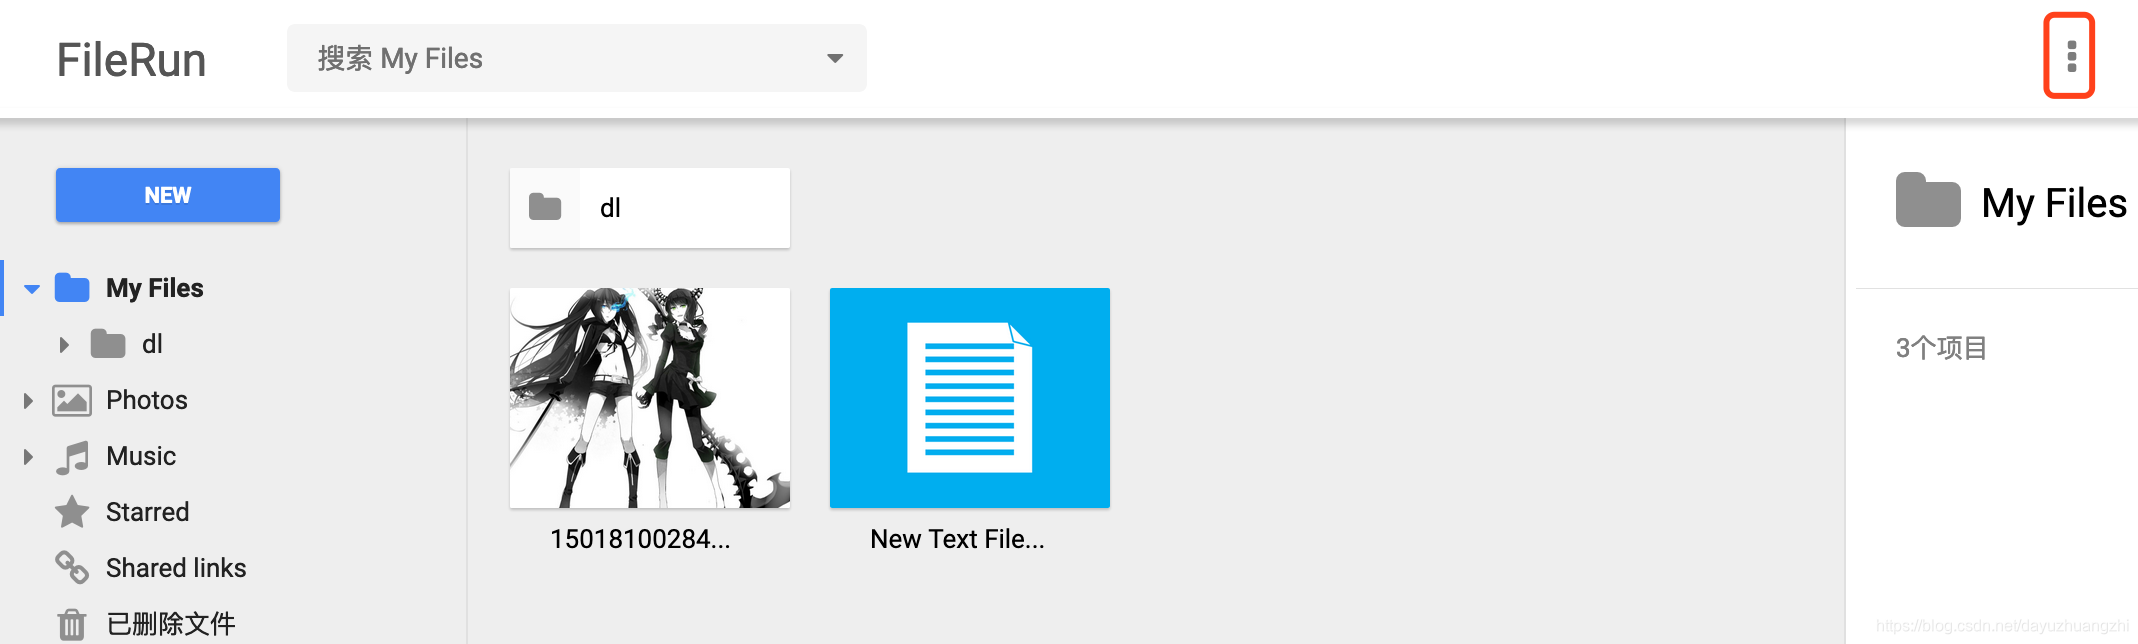
Task: Click the Starred star icon
Action: [x=72, y=512]
